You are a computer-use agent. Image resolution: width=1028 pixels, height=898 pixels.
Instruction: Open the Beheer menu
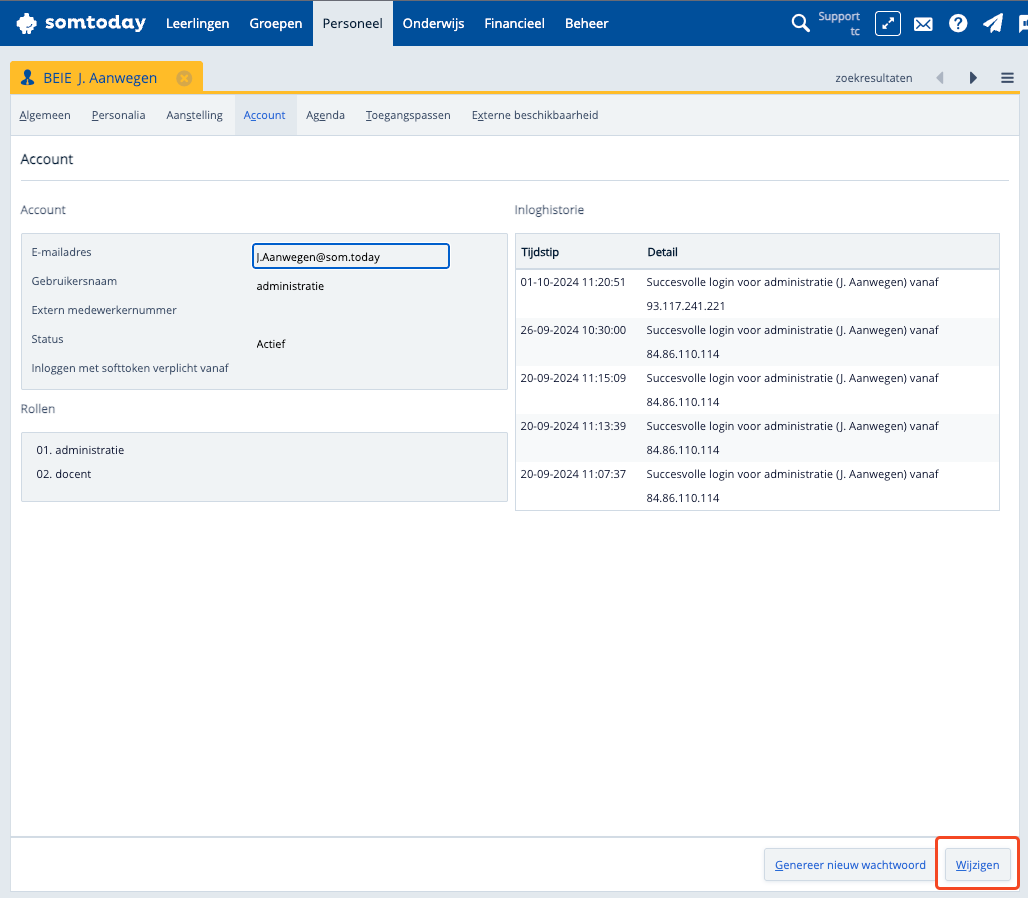point(586,23)
